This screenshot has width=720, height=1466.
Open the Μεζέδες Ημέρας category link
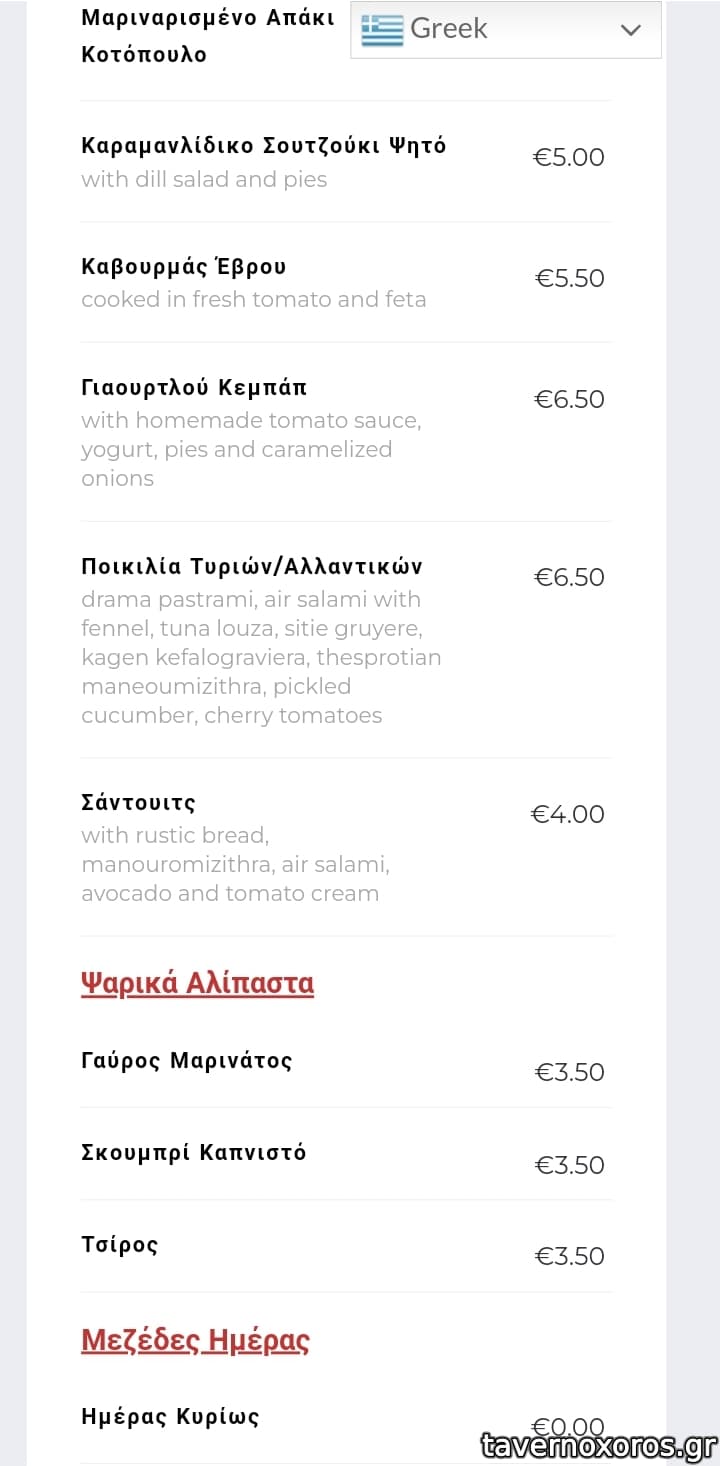195,1340
